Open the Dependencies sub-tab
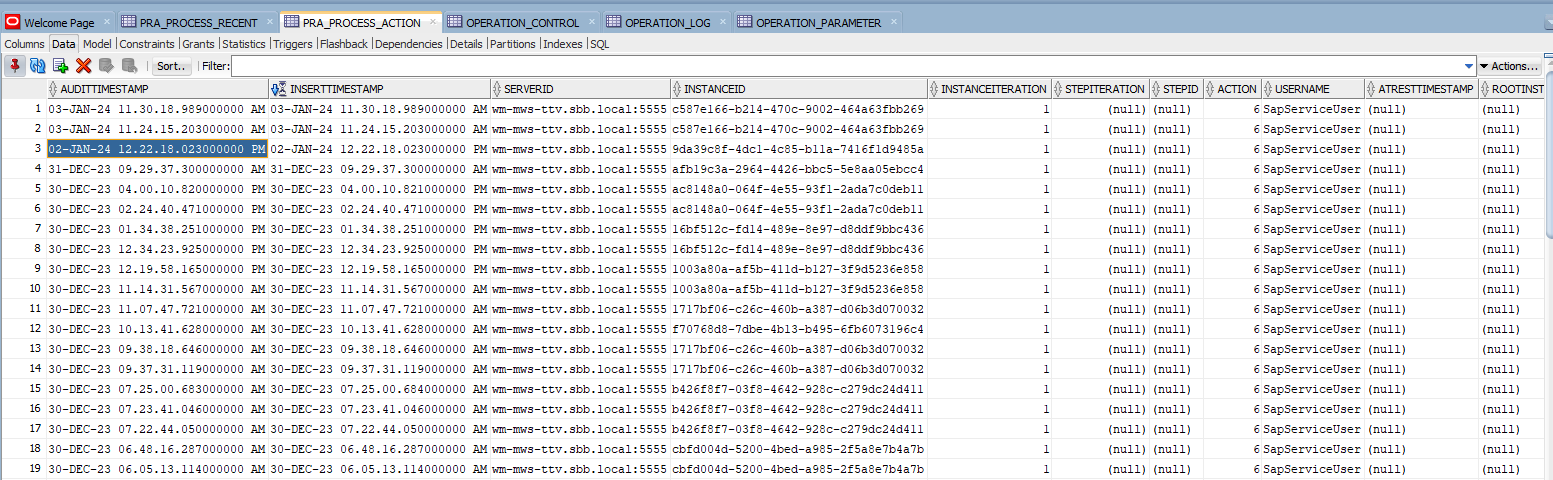This screenshot has height=480, width=1553. pyautogui.click(x=409, y=44)
